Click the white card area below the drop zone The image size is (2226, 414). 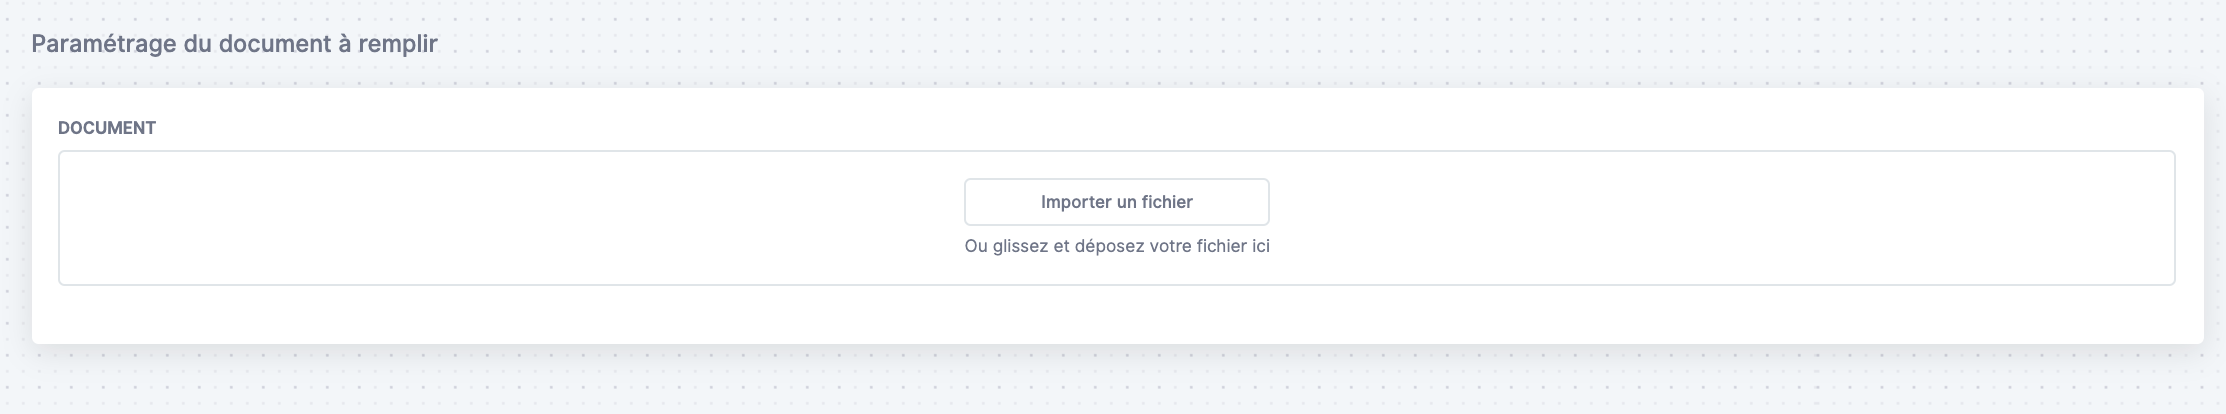[x=1117, y=315]
